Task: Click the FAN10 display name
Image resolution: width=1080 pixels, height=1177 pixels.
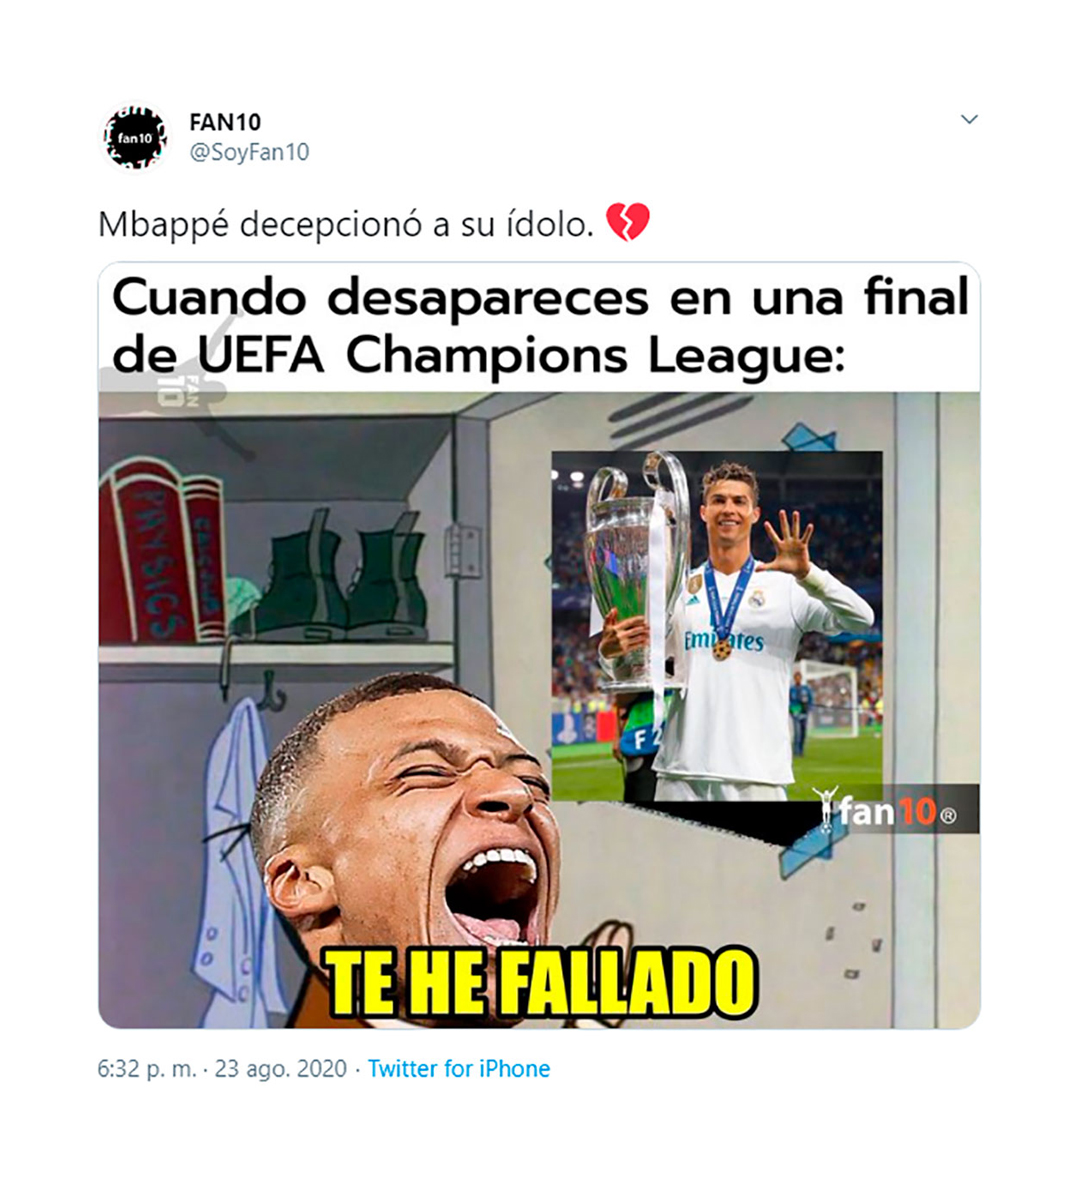Action: [225, 122]
